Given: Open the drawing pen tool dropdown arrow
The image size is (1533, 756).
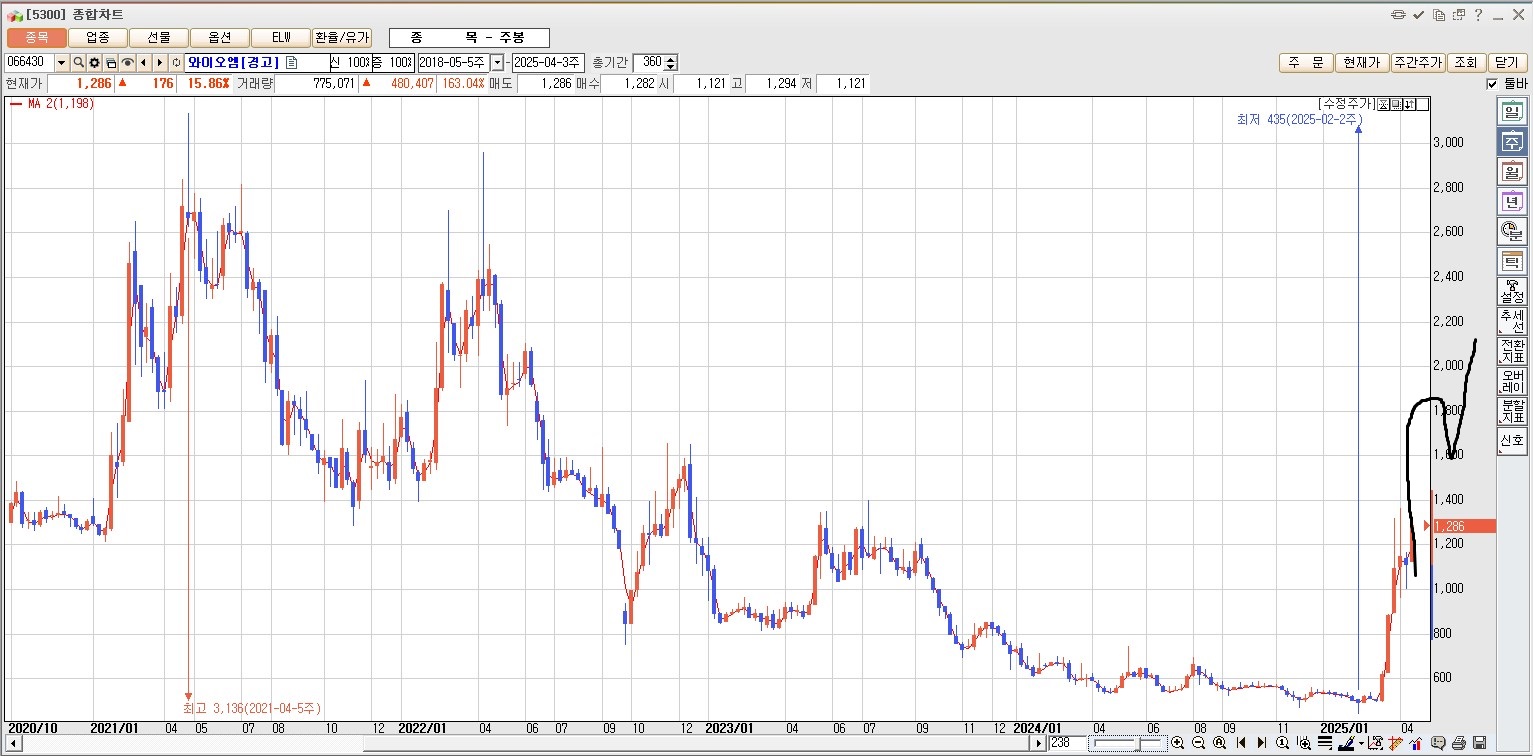Looking at the screenshot, I should 1361,744.
